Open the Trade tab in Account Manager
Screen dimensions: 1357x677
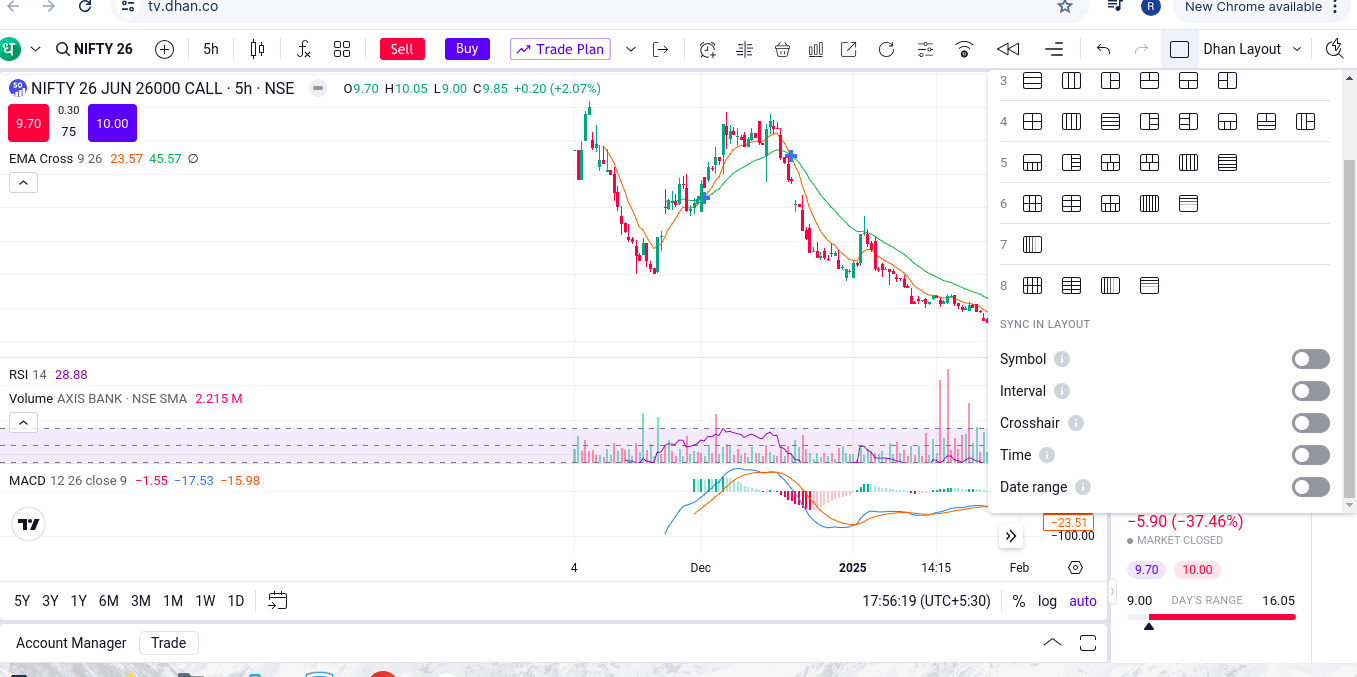169,643
